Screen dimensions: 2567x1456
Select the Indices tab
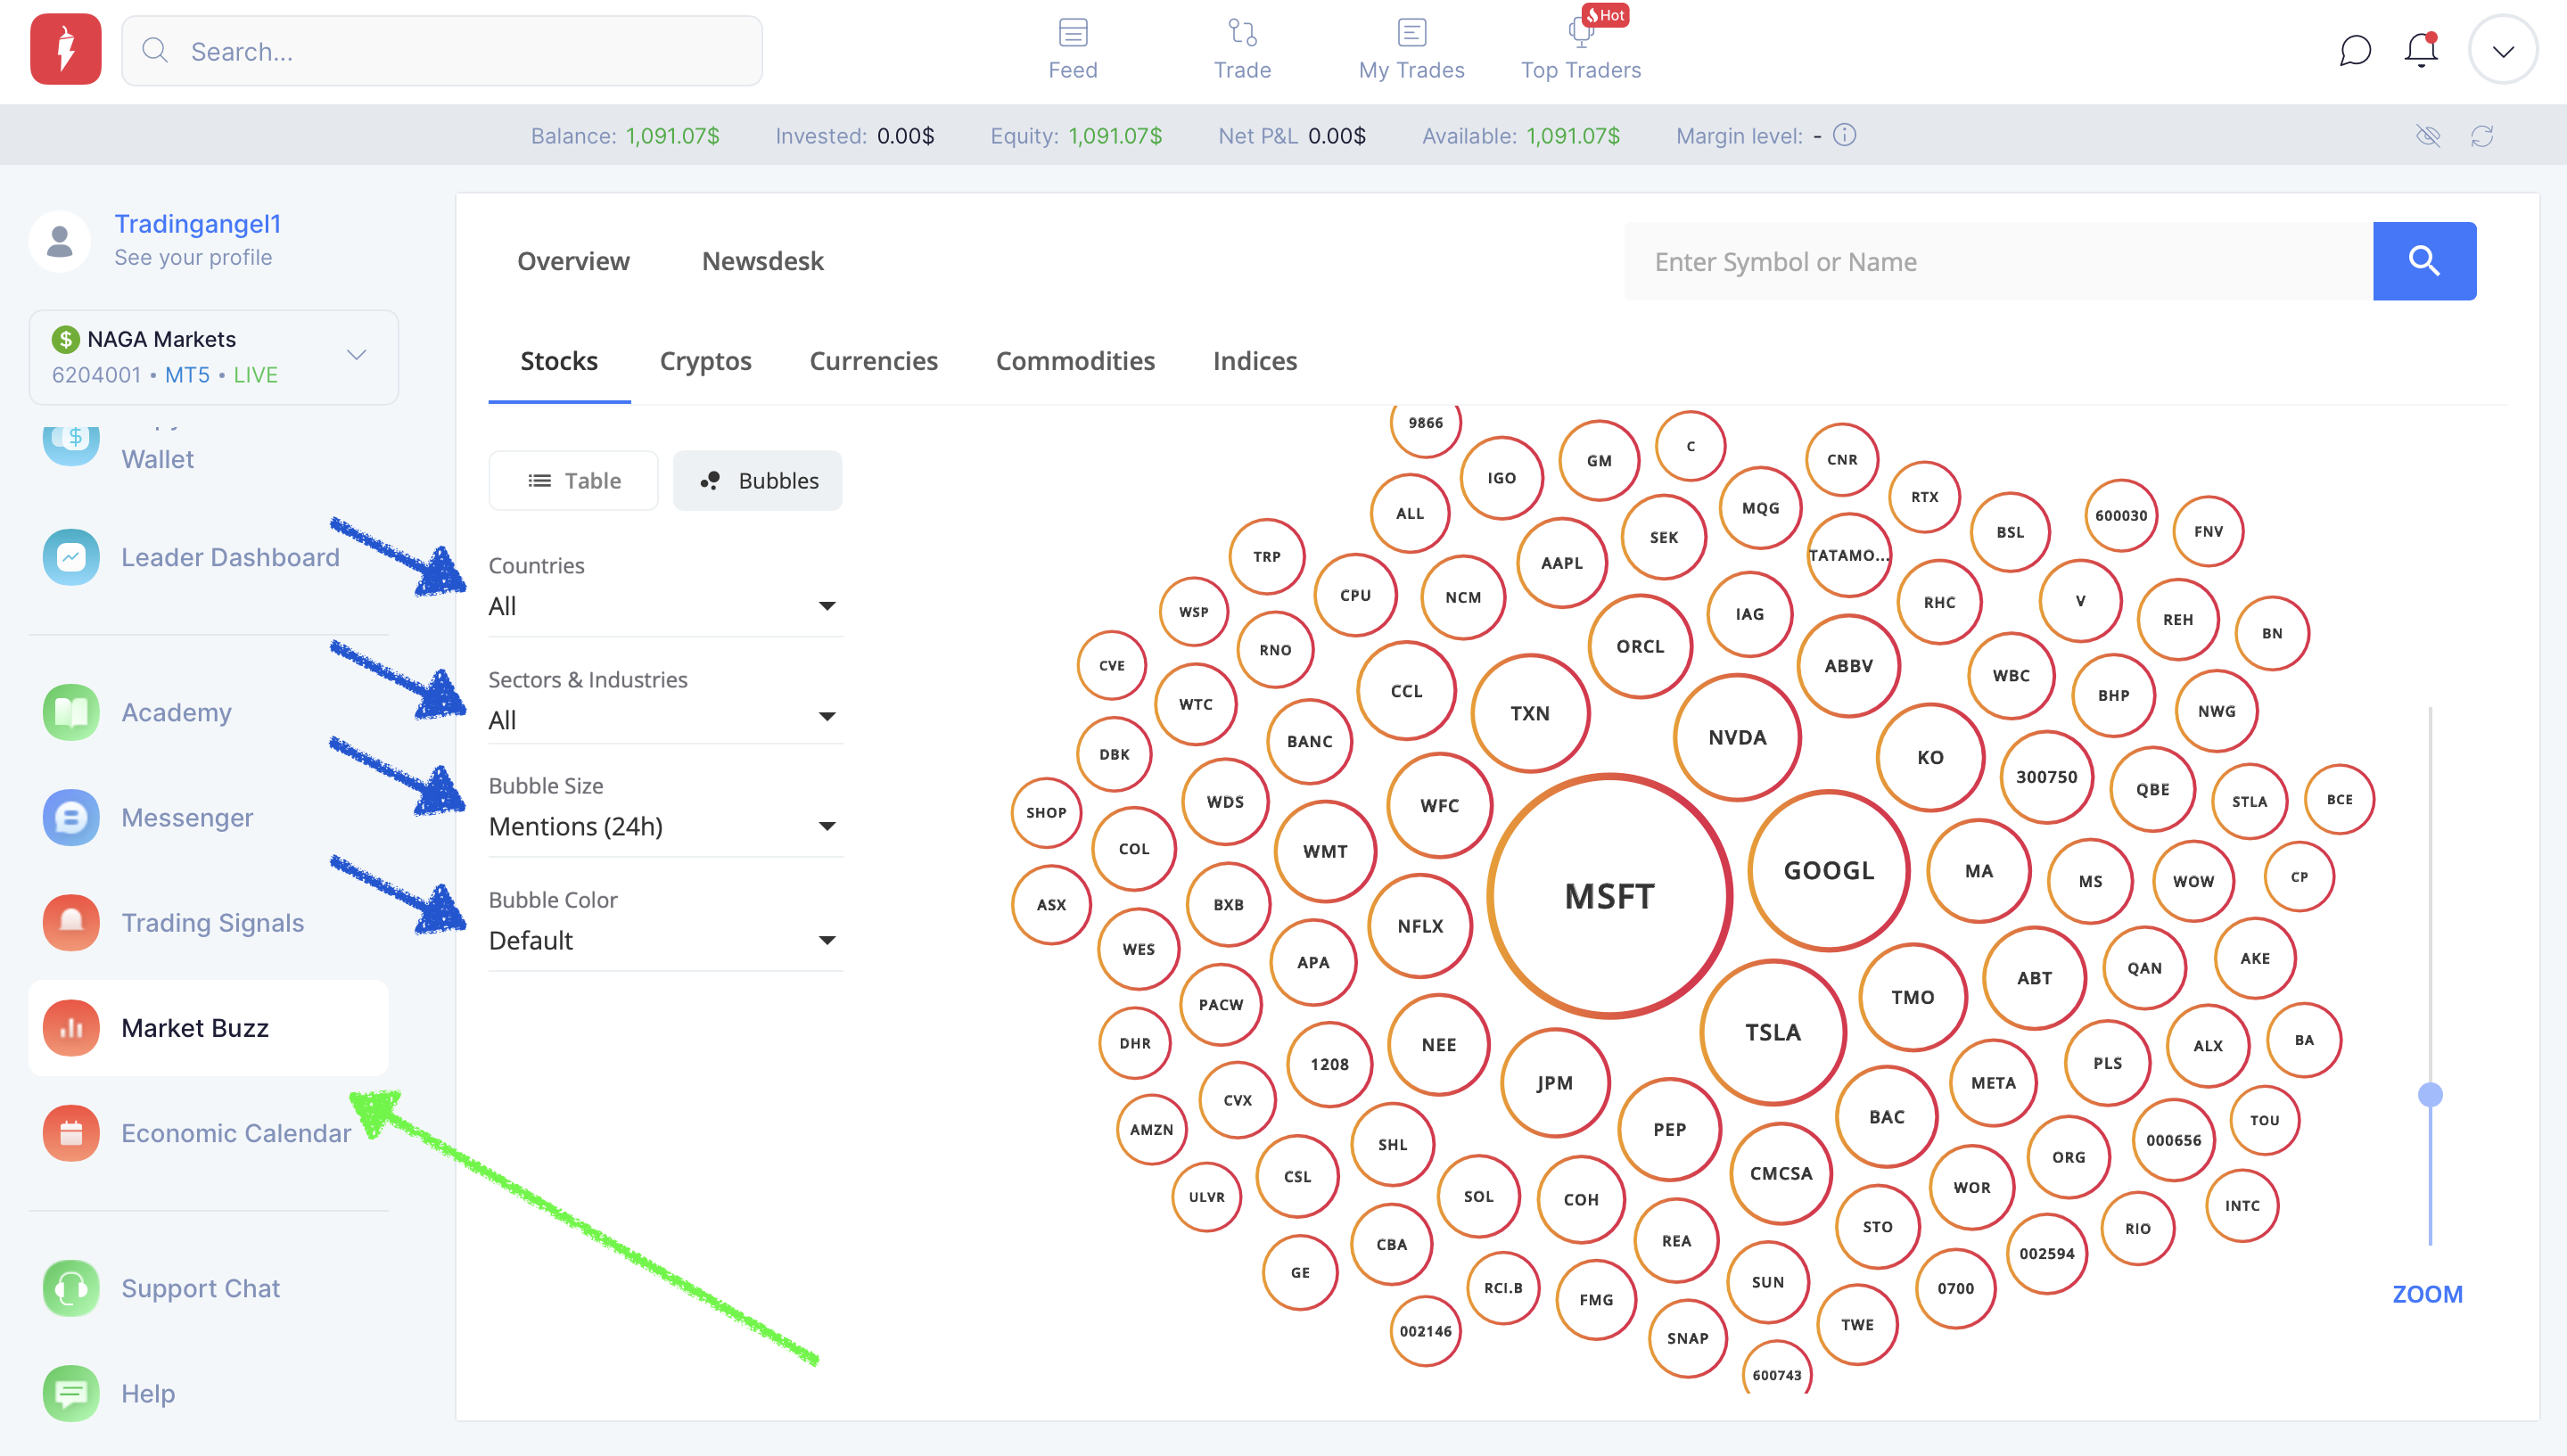click(1255, 361)
